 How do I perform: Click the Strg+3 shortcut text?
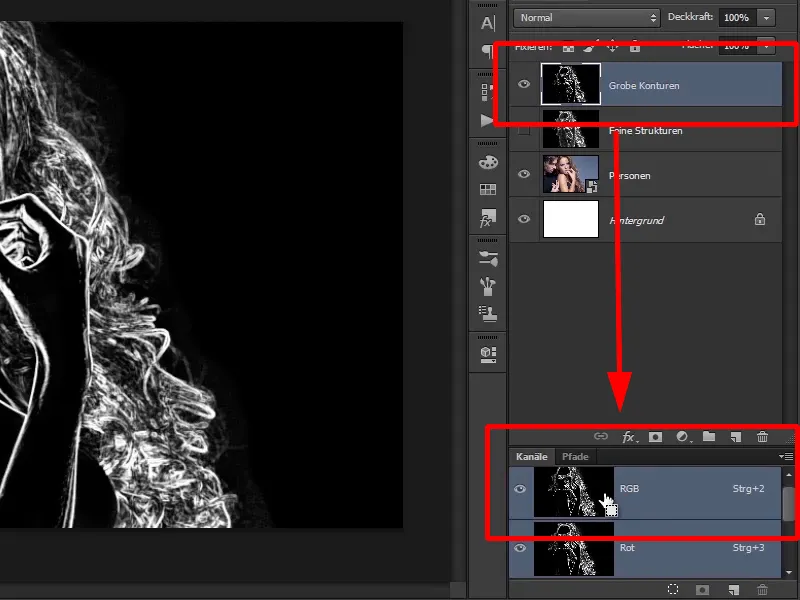748,548
